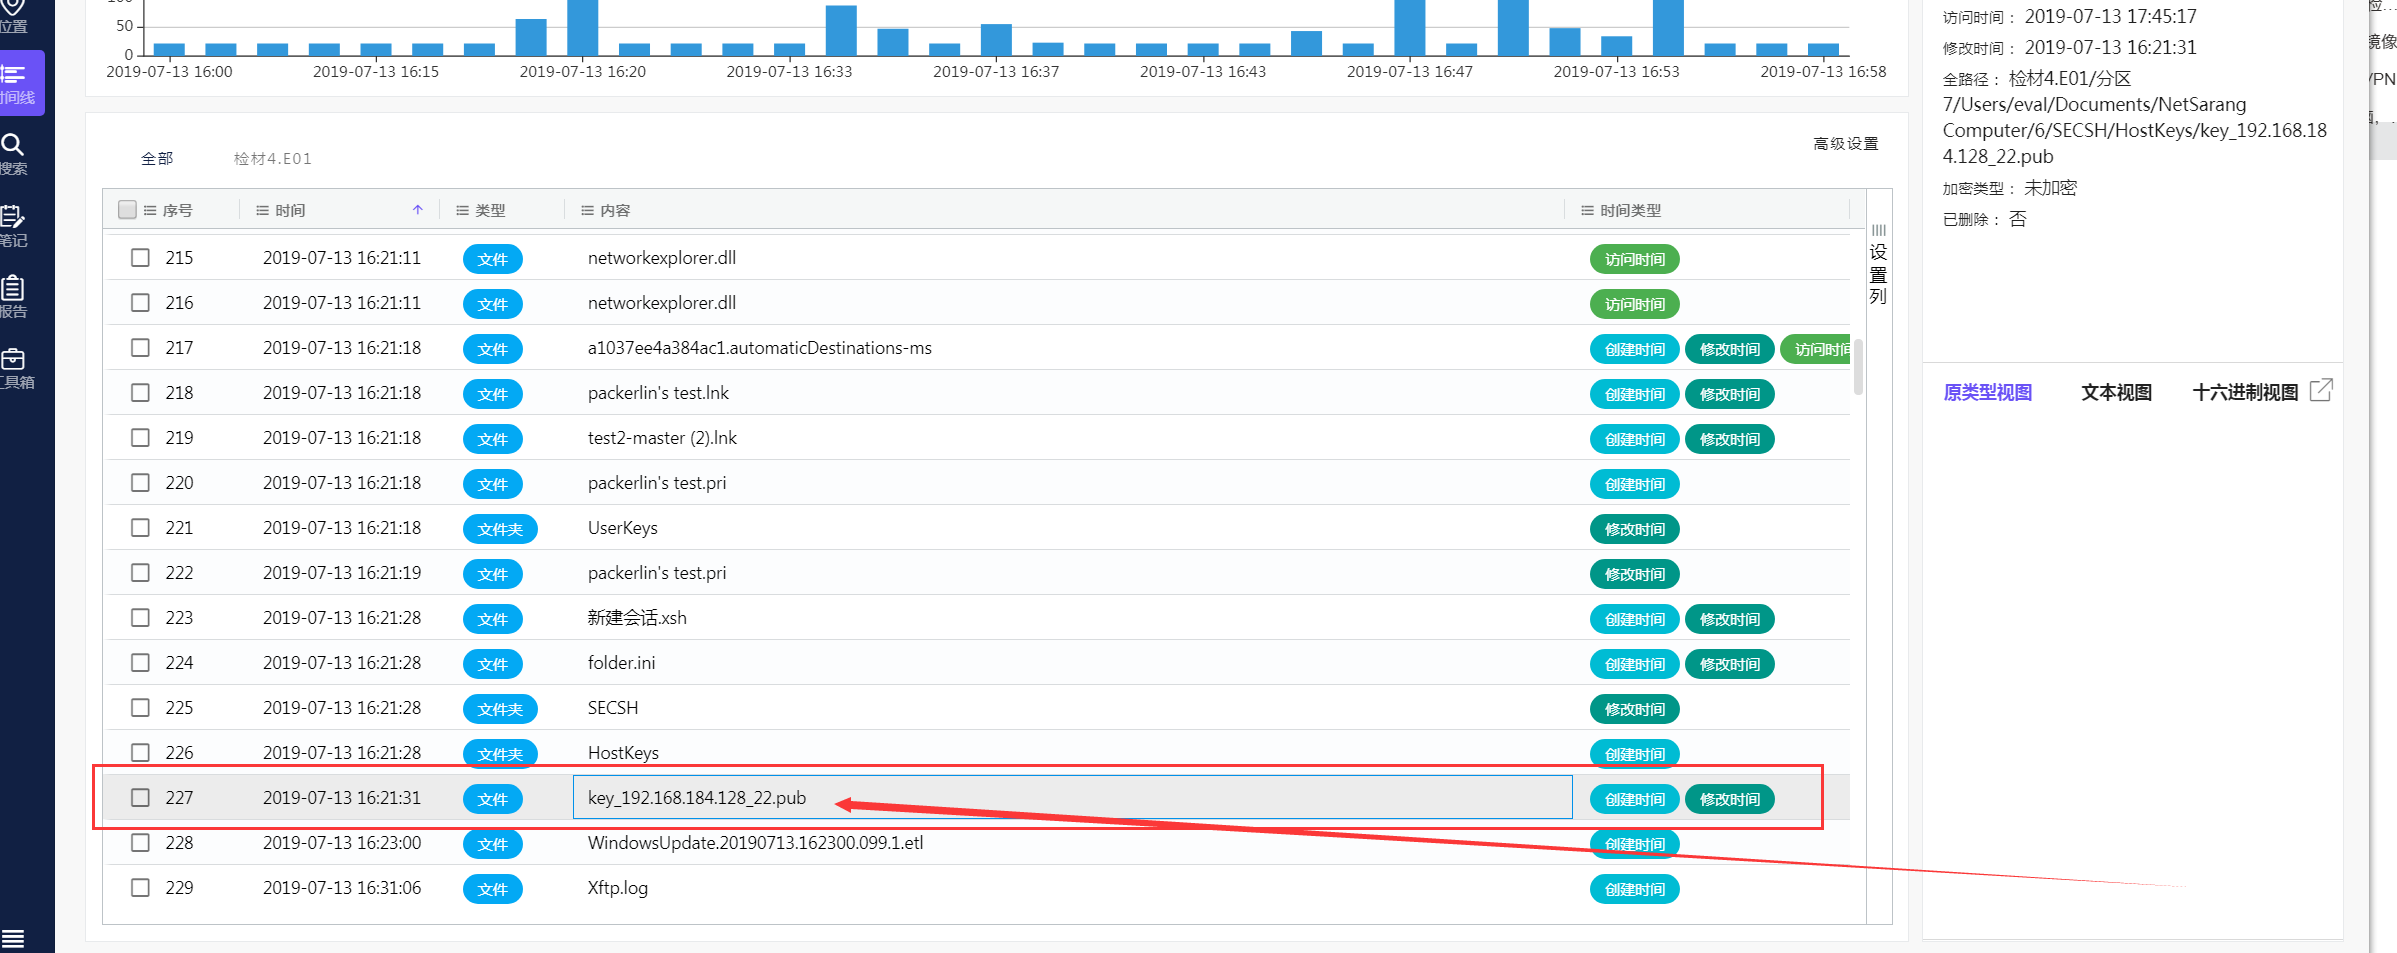
Task: Click the 2019-07-13 16:33 timeline label
Action: point(789,72)
